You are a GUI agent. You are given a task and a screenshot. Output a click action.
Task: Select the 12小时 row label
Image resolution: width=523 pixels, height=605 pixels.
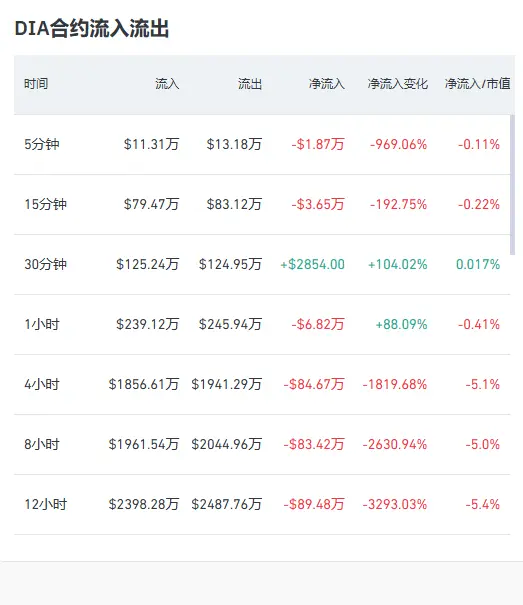click(46, 504)
